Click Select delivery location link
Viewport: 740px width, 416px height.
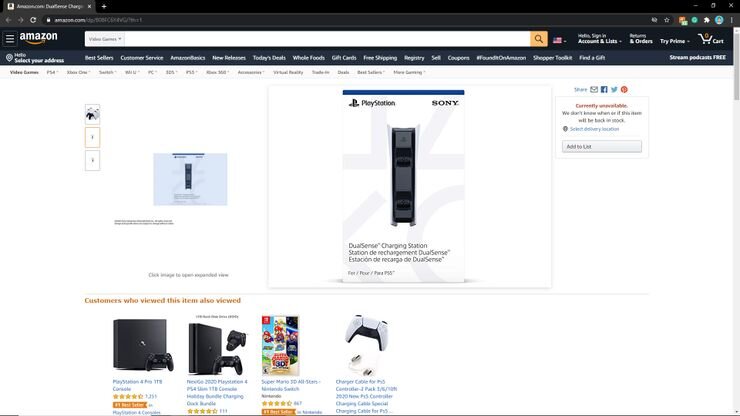pyautogui.click(x=594, y=129)
